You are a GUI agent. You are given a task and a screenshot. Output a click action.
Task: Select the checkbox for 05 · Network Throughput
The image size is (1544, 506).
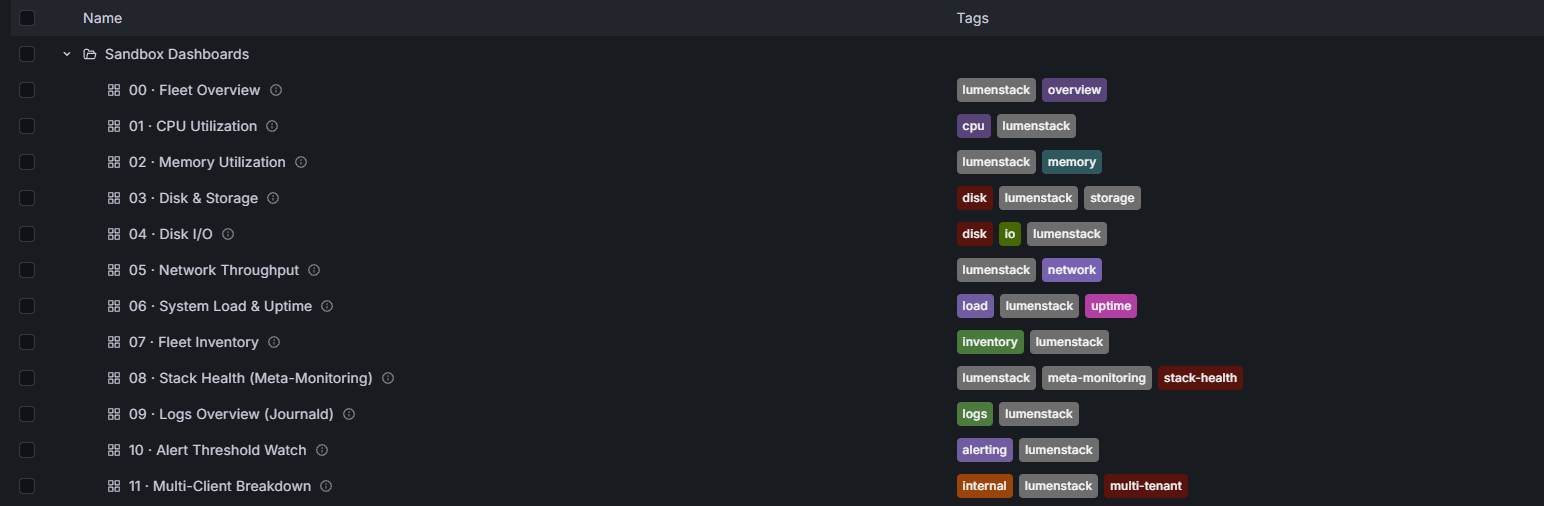tap(27, 270)
